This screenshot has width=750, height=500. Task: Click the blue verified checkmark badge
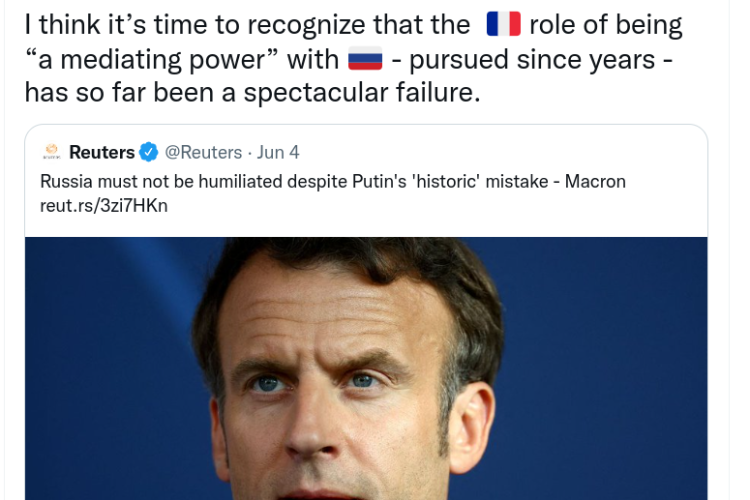click(149, 152)
